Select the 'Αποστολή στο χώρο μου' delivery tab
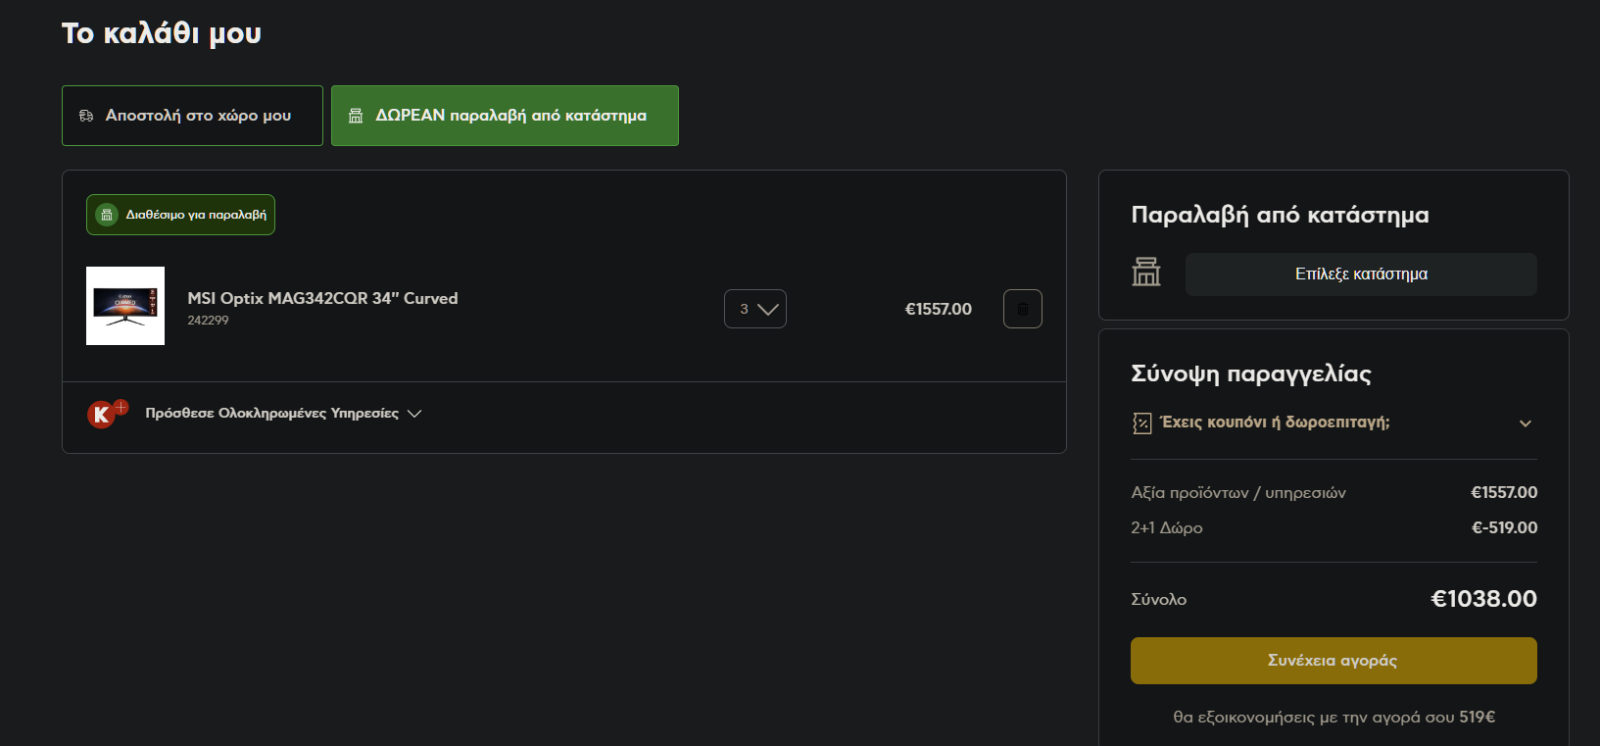 click(192, 115)
